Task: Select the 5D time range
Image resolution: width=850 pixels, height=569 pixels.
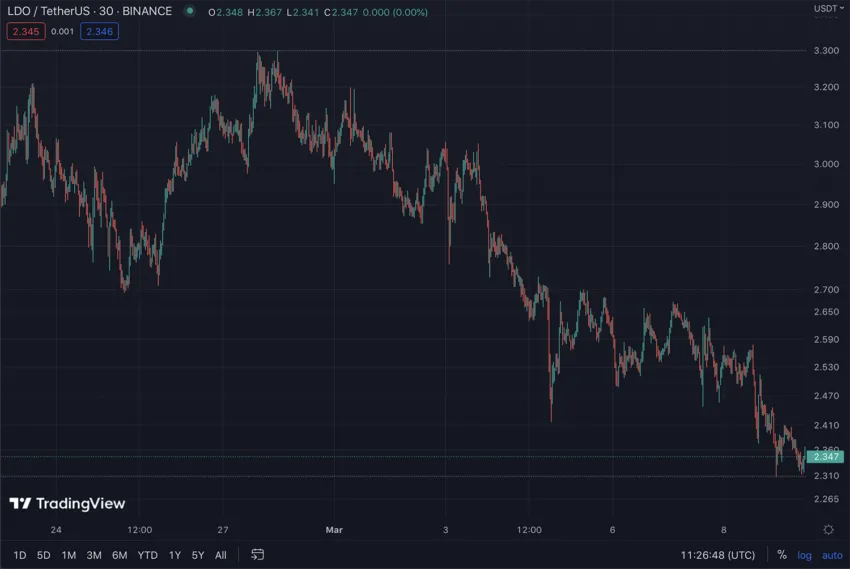Action: 44,555
